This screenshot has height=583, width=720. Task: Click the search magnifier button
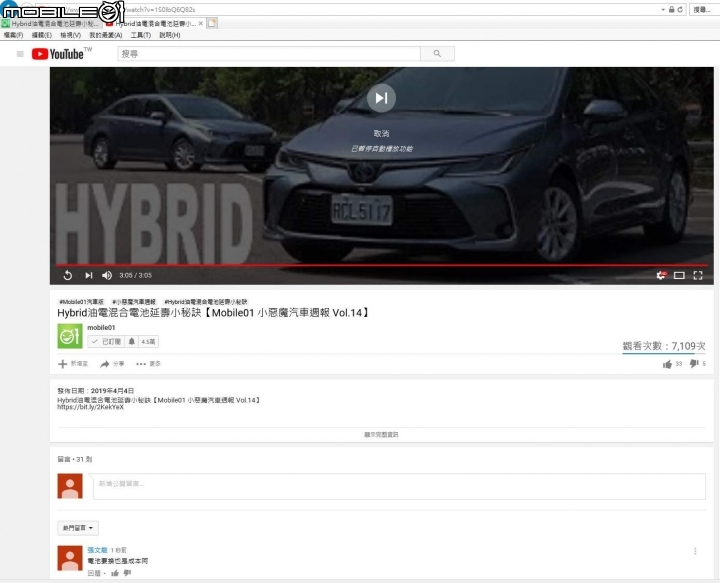437,54
